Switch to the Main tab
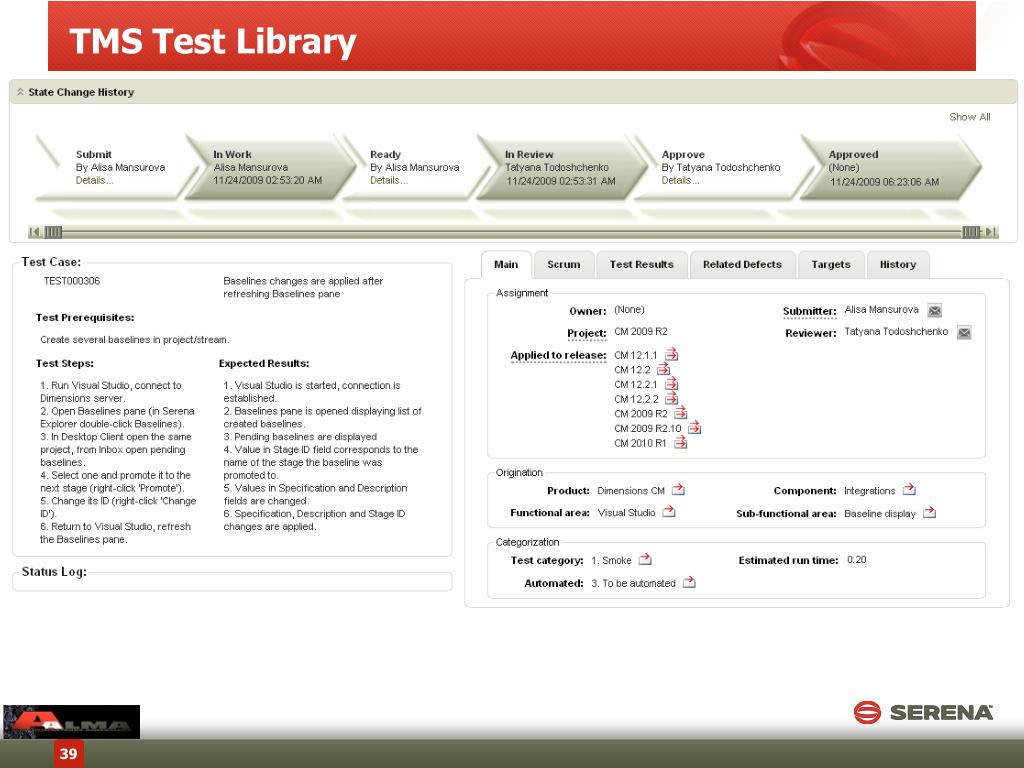 click(506, 264)
